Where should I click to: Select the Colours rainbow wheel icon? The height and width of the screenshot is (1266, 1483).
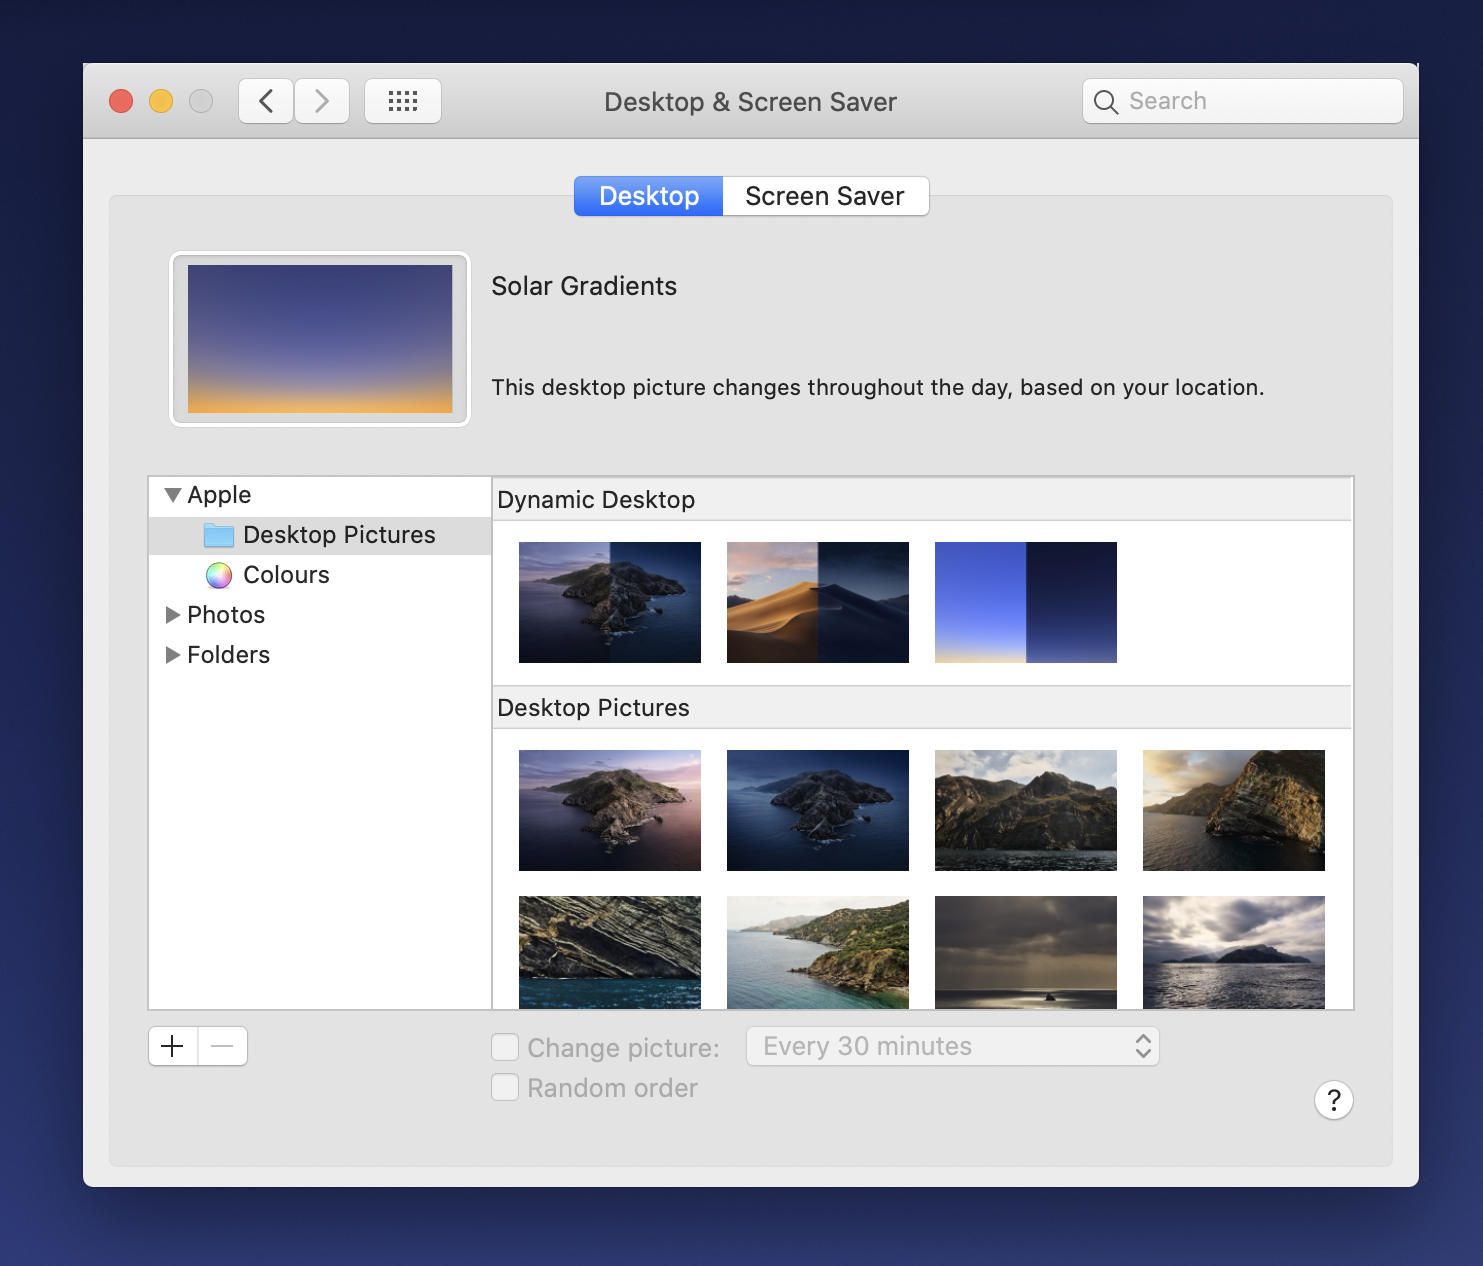(219, 575)
